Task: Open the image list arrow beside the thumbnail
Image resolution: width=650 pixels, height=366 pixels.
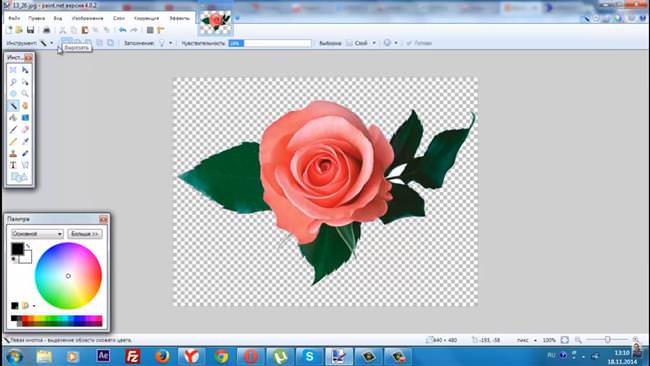Action: pos(238,19)
